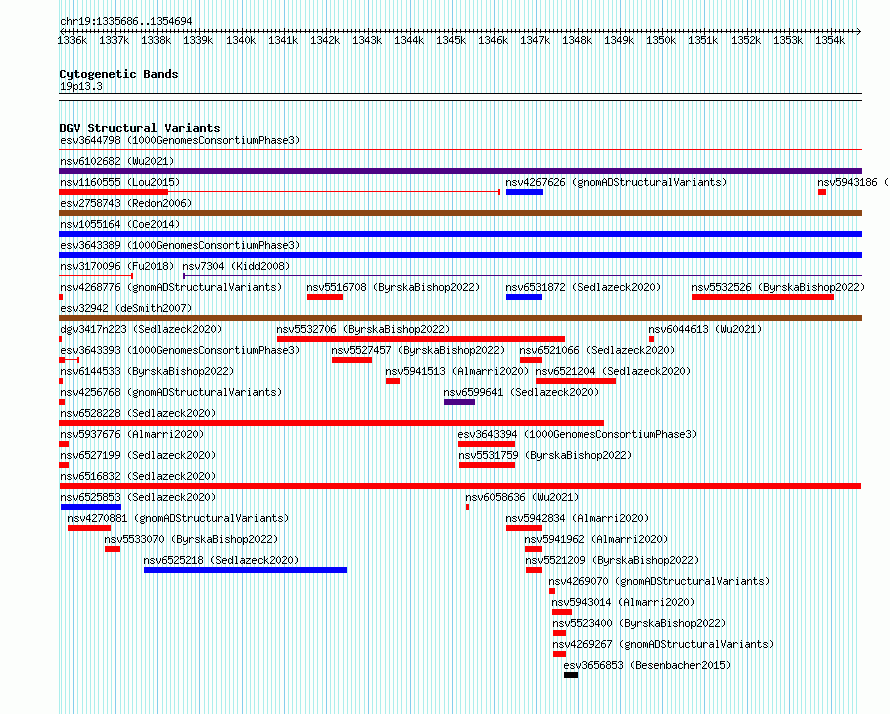Click nsv5531759 (ByrskaBishop2022) label

545,455
